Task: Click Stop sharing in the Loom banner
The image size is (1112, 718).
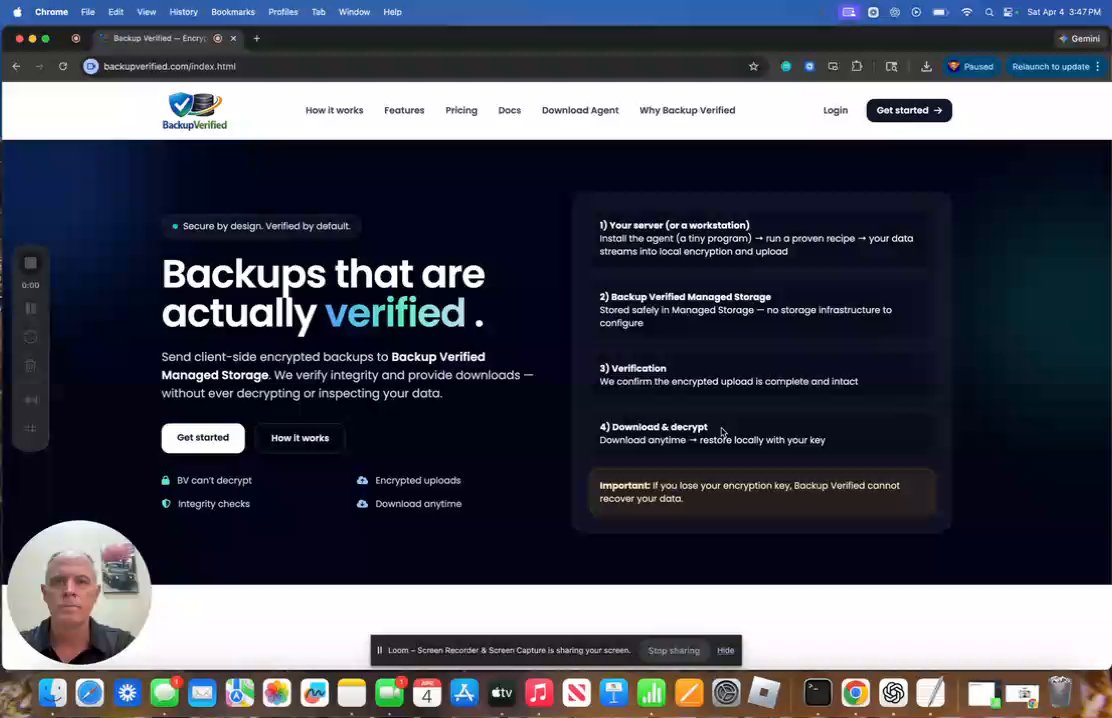Action: (674, 651)
